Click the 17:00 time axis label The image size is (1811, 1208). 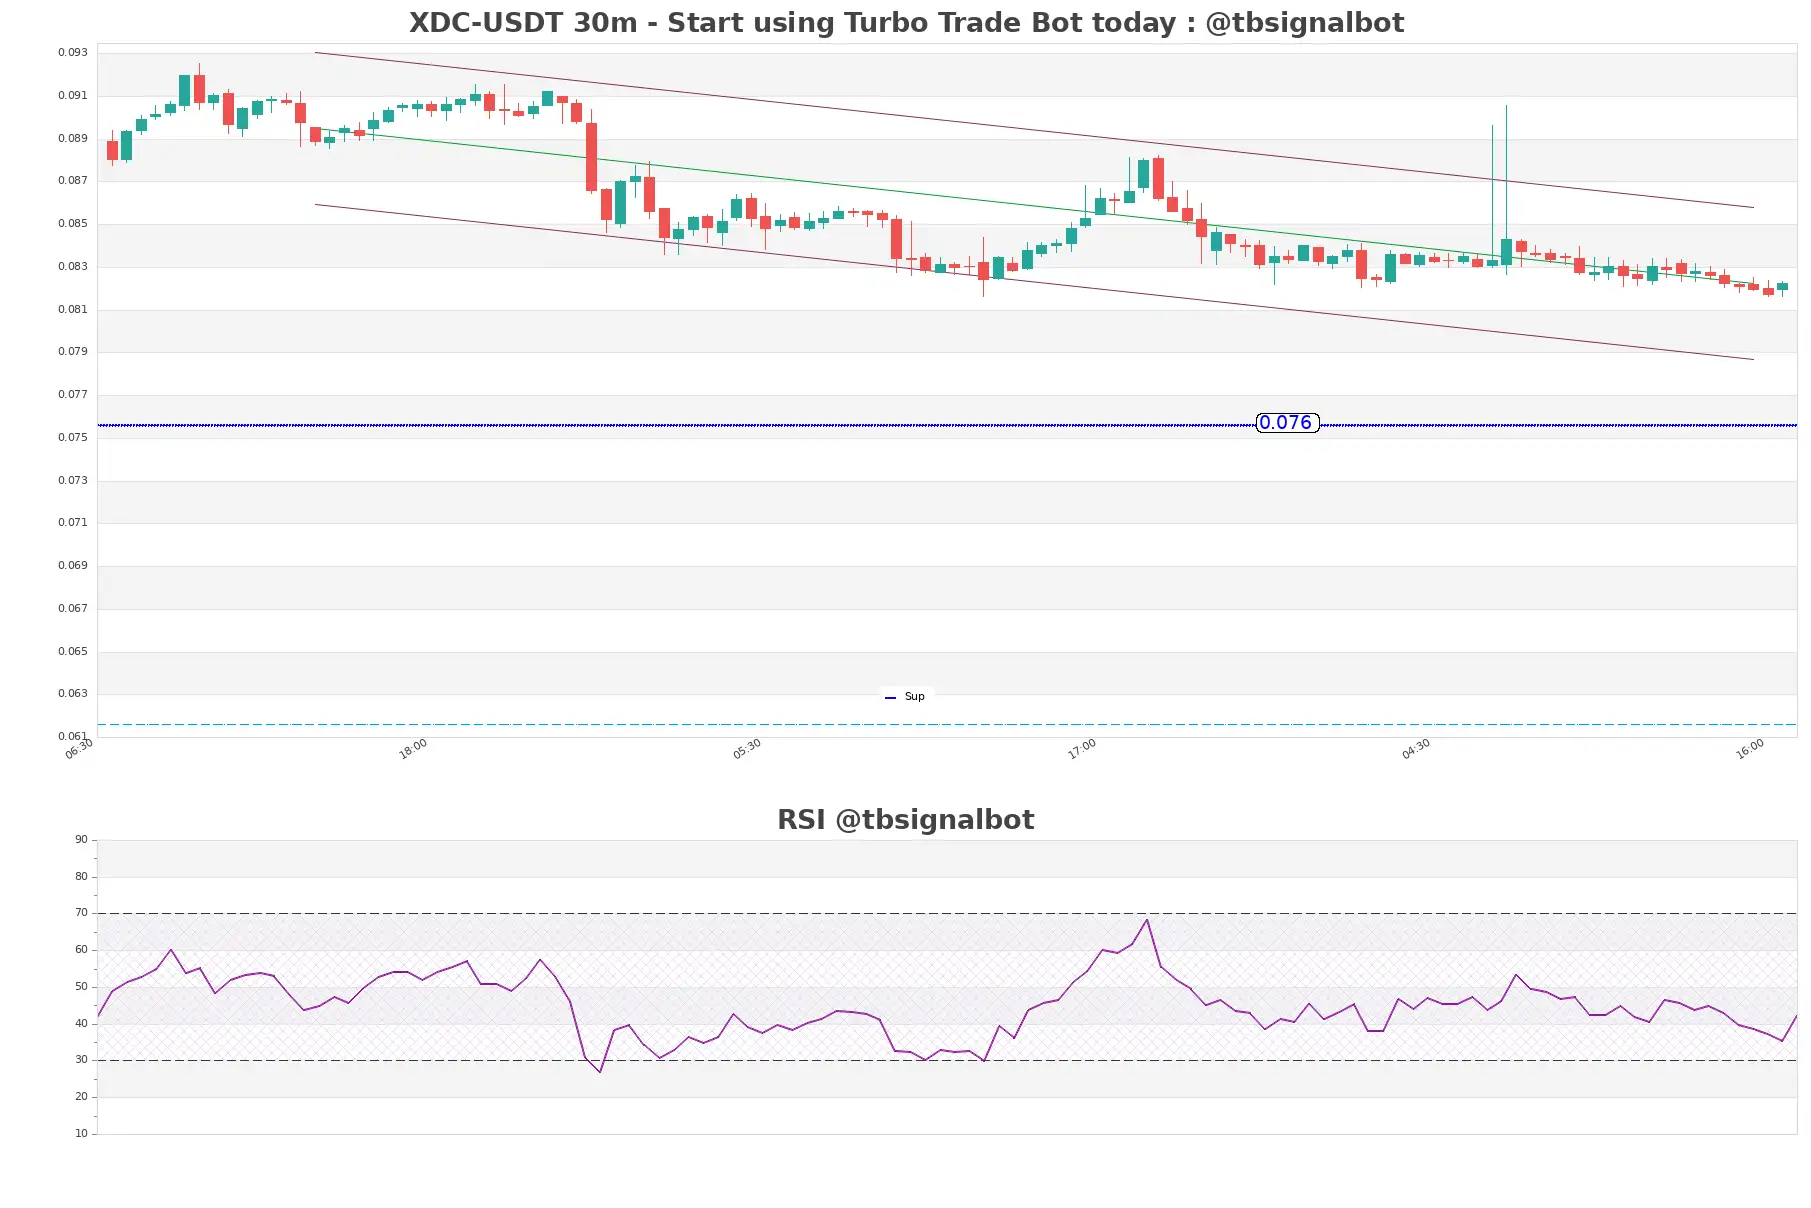click(1082, 749)
